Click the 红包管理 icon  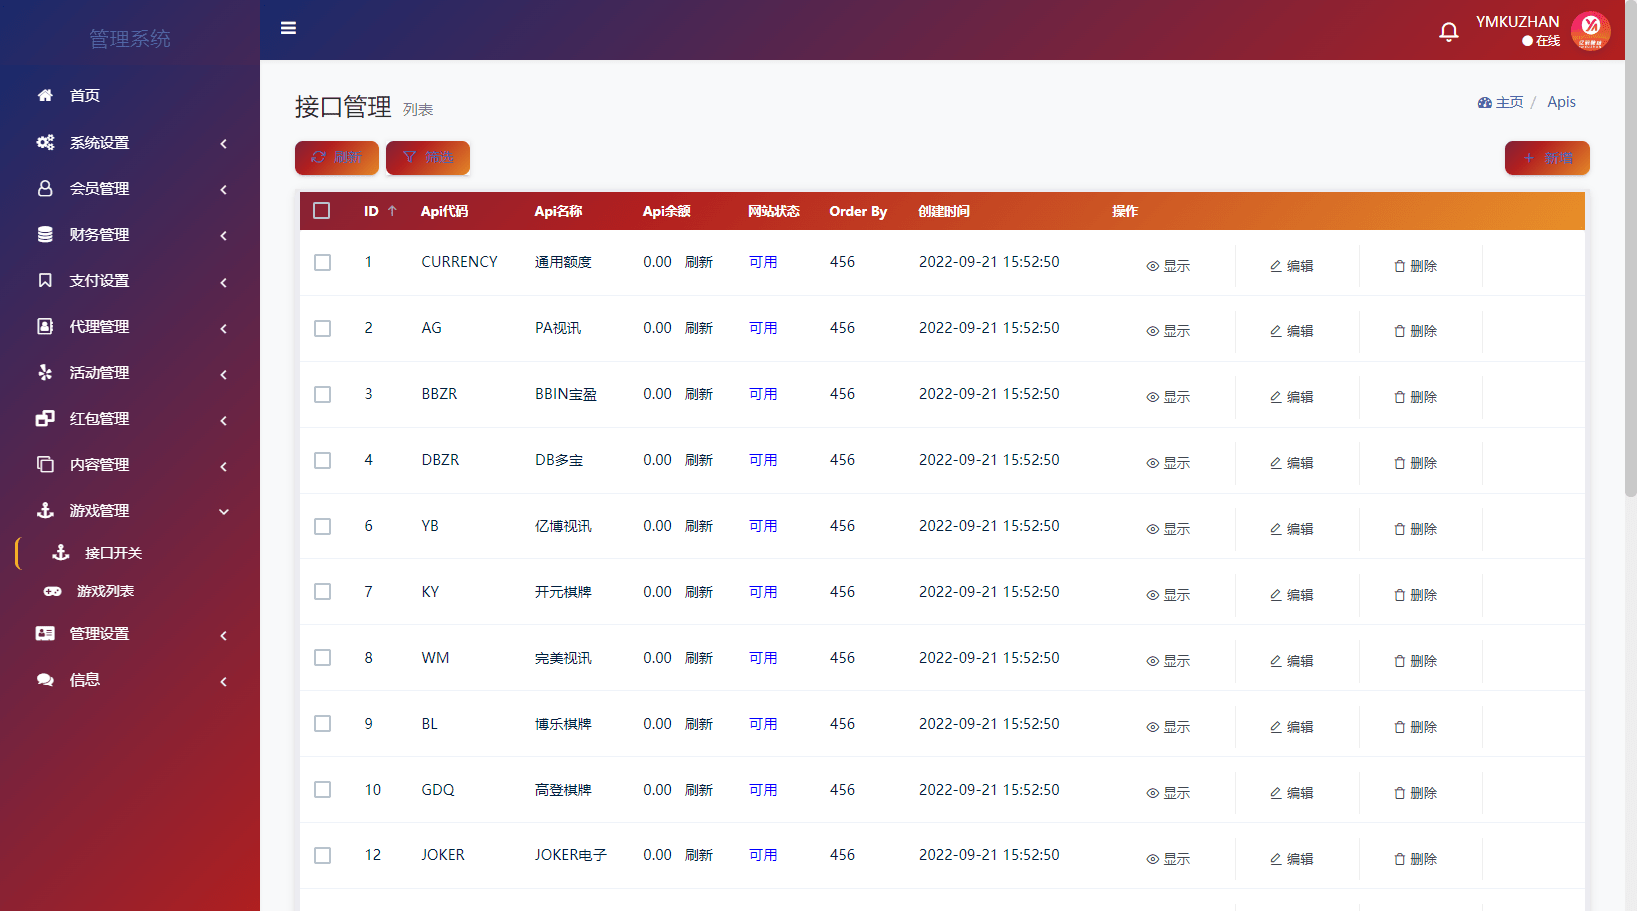pos(45,418)
